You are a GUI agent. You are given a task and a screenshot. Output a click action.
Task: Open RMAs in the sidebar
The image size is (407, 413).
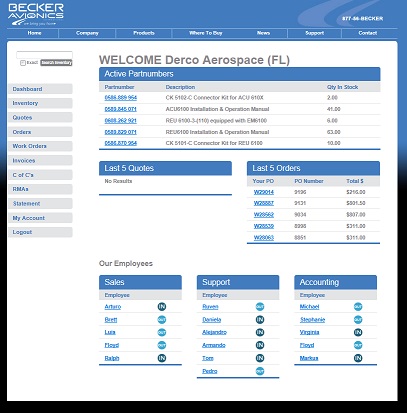pos(40,189)
